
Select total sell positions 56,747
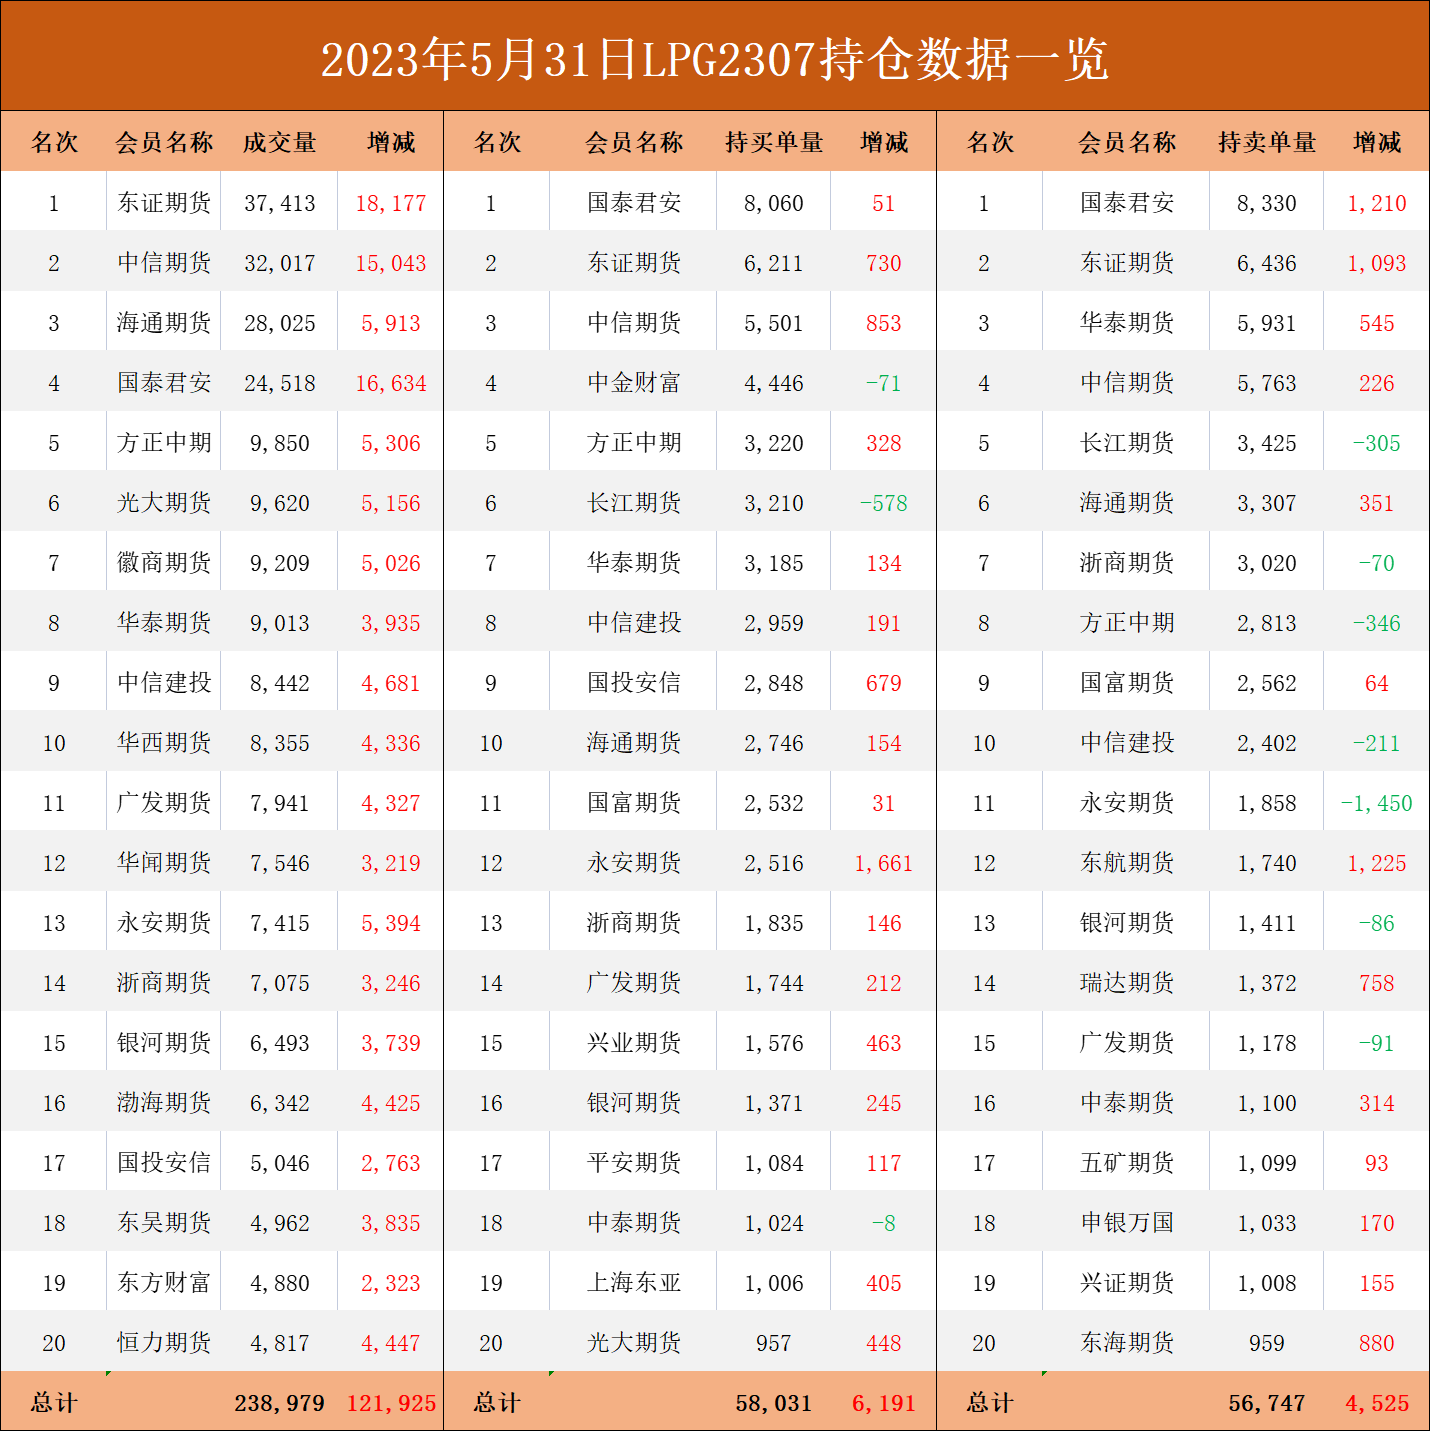(x=1266, y=1403)
